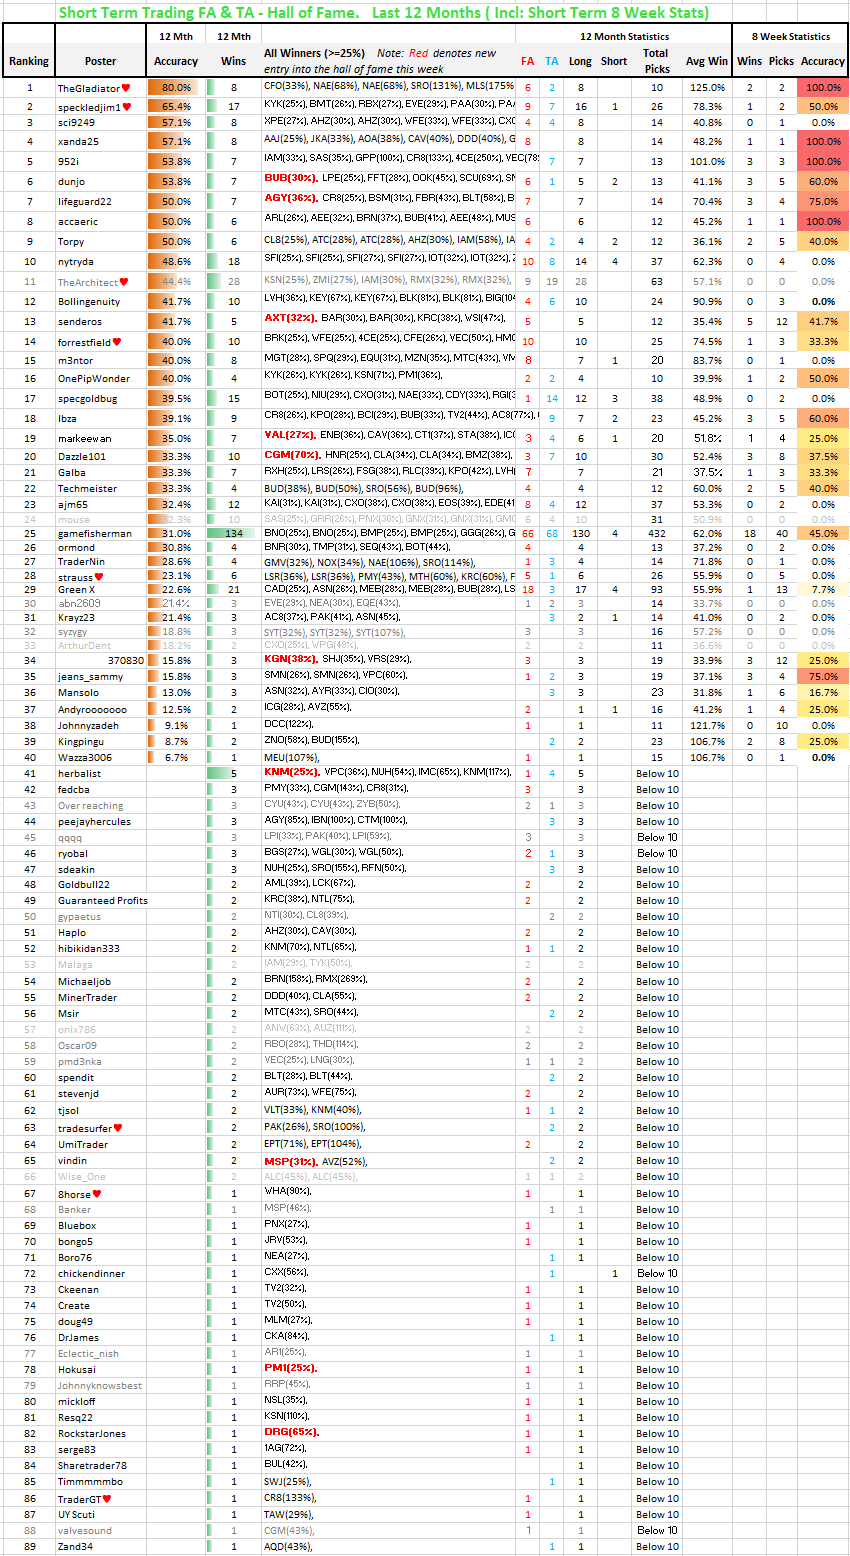This screenshot has width=850, height=1556.
Task: Select the Total Picks column header
Action: click(x=656, y=61)
